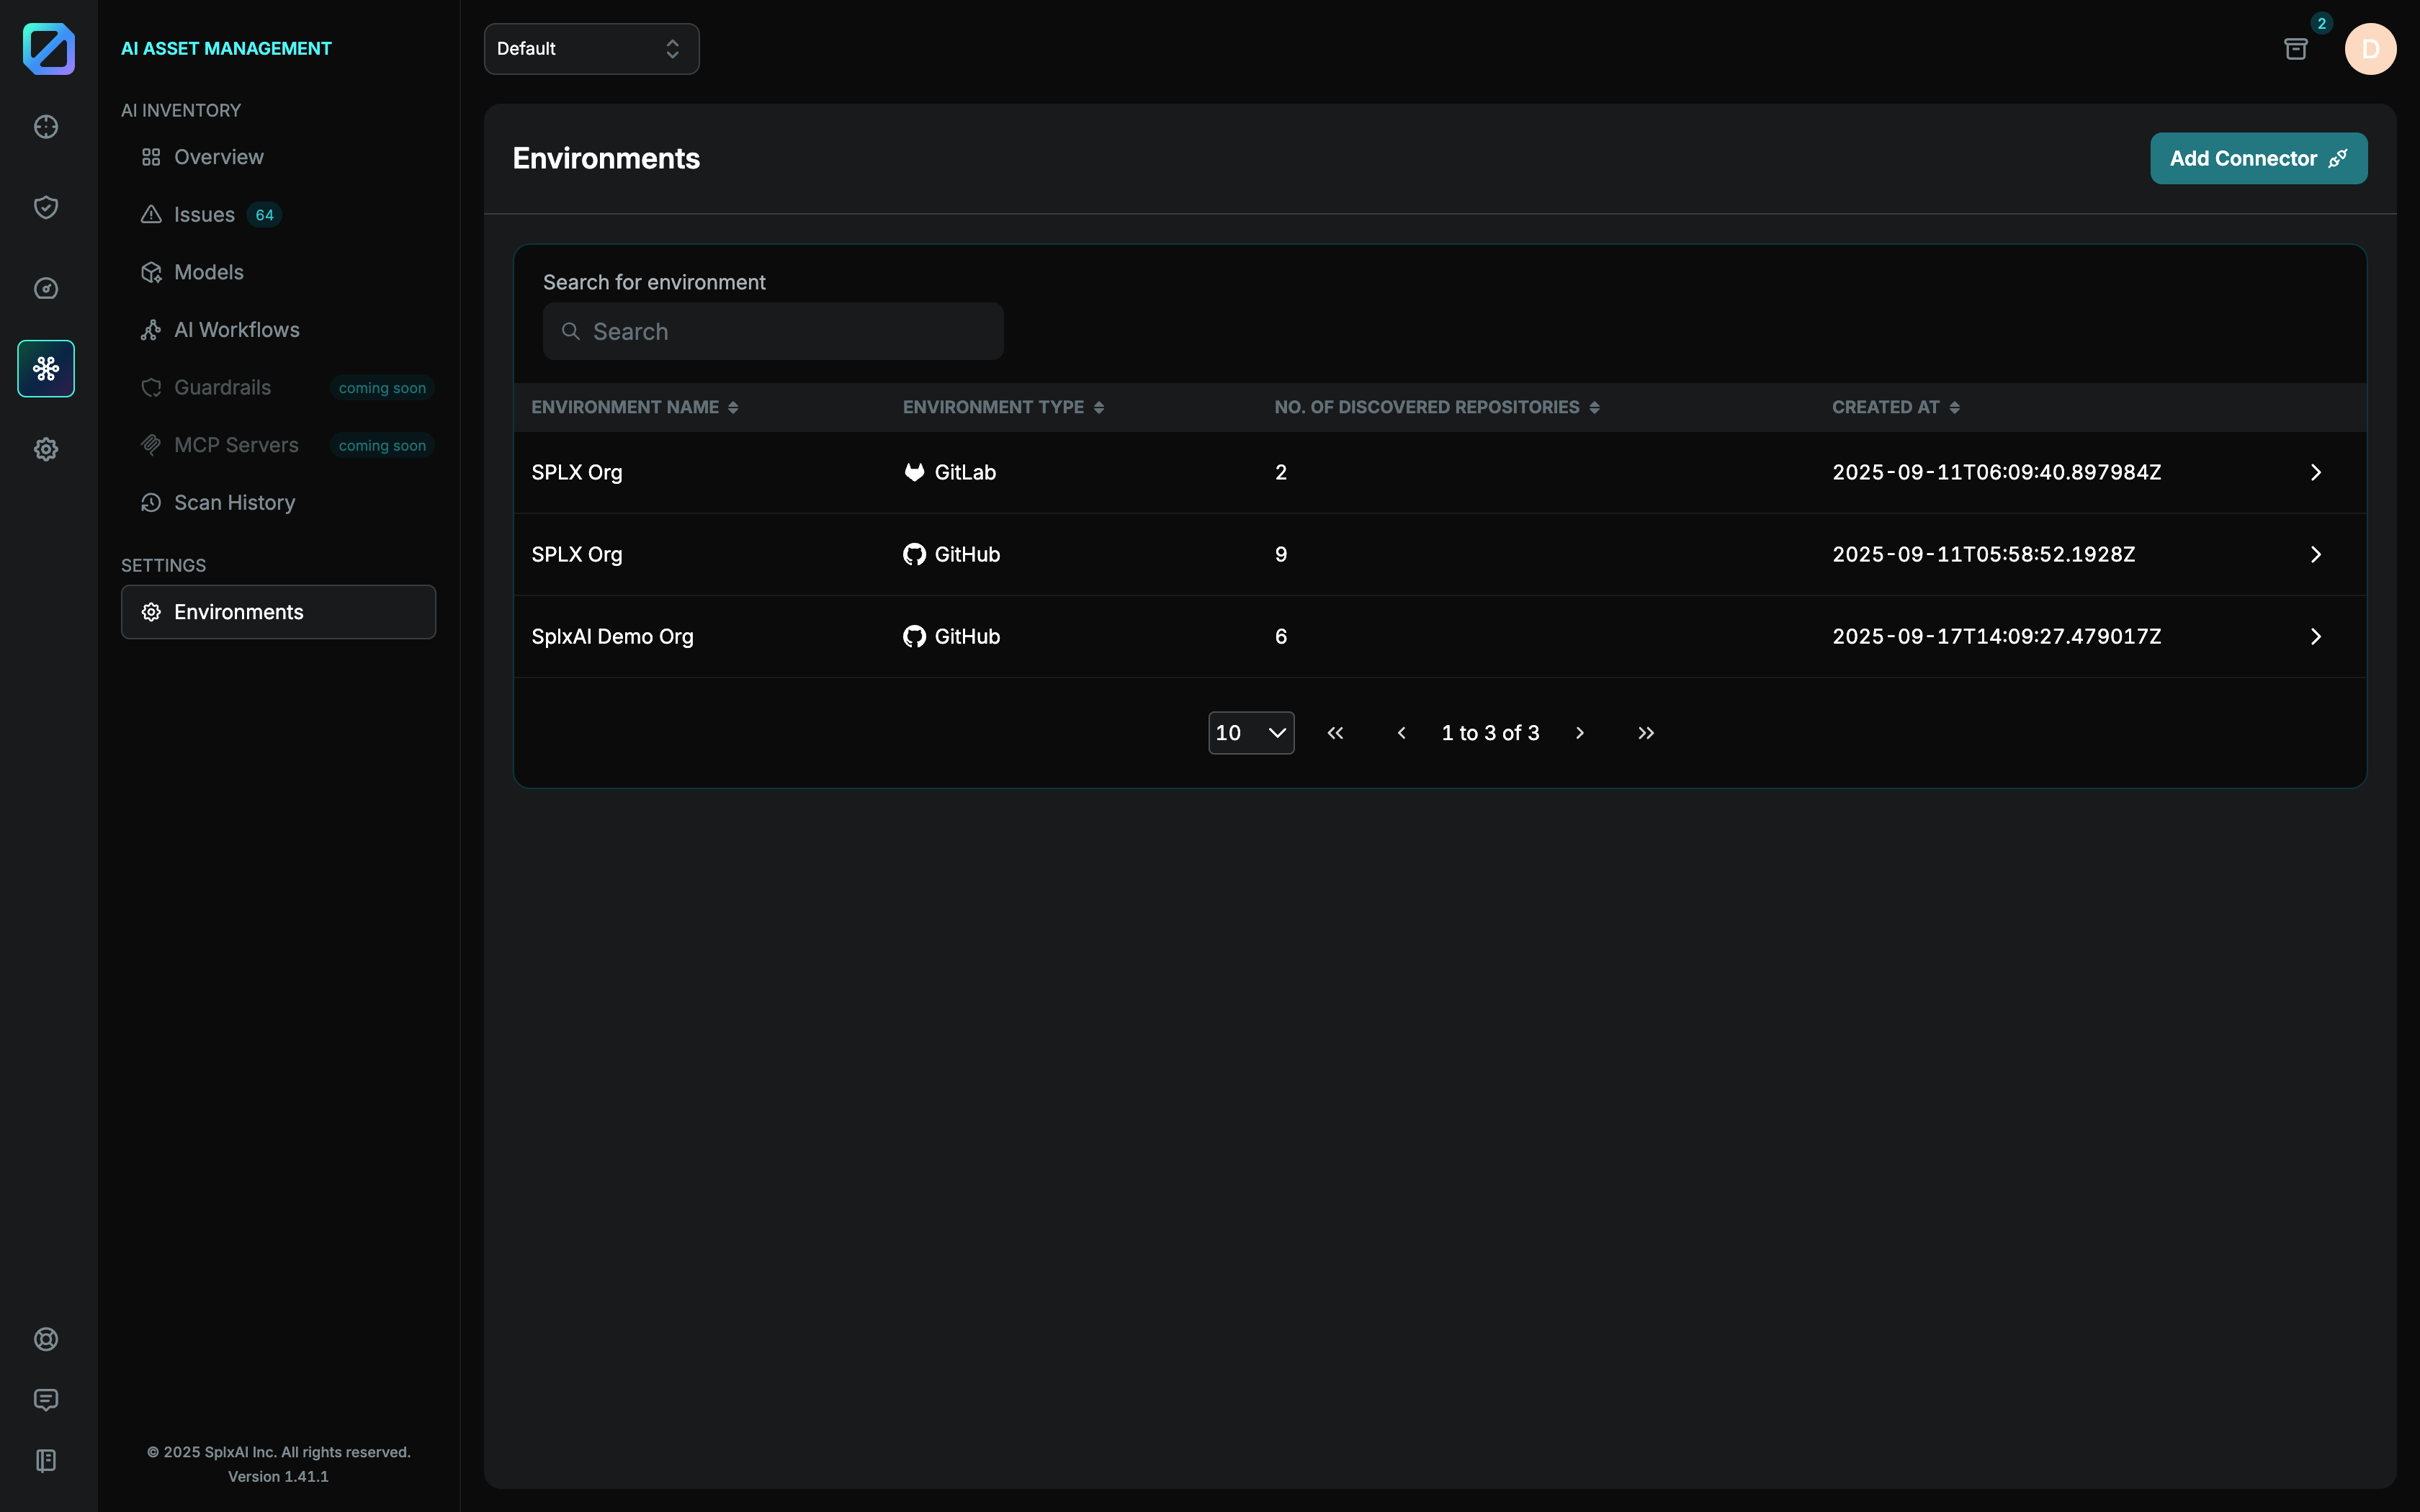Open the archive inbox icon with badge
The image size is (2420, 1512).
[x=2296, y=49]
